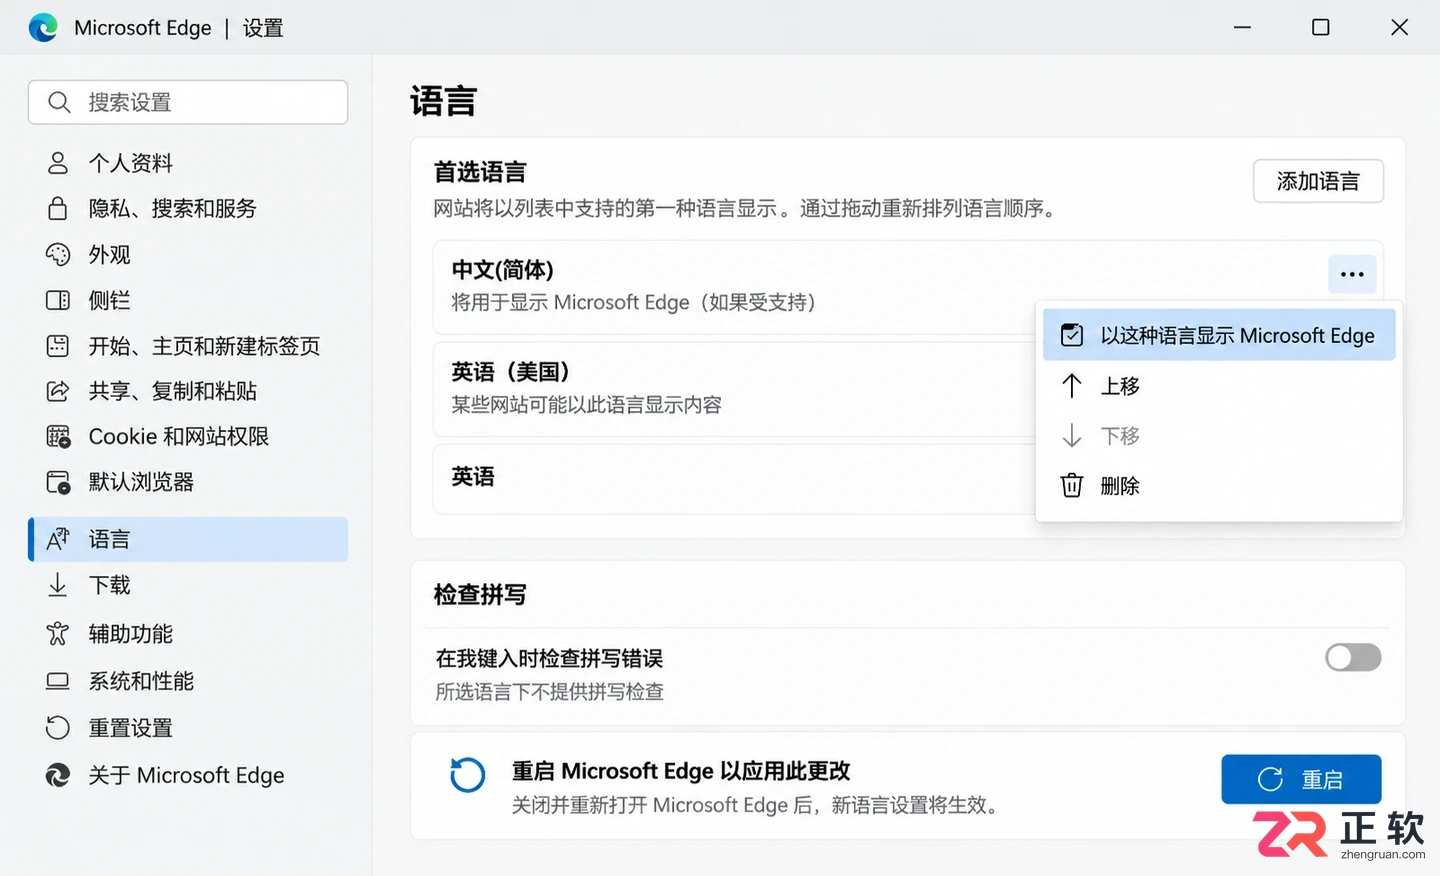
Task: Open 系统和性能 settings
Action: 188,681
